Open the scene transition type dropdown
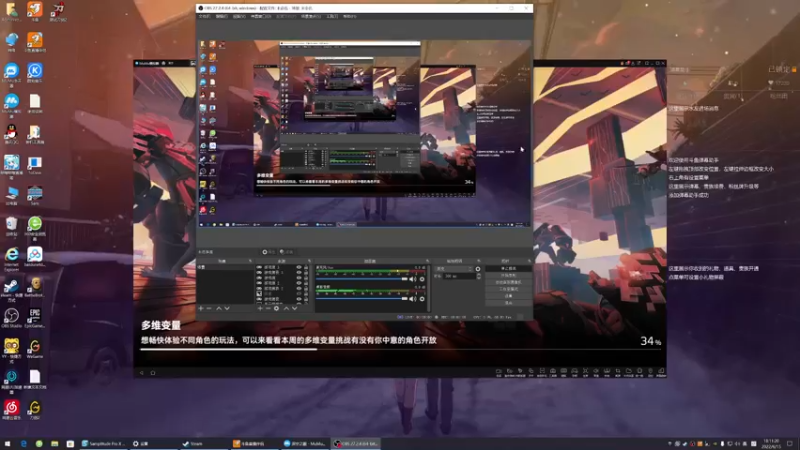 point(454,269)
